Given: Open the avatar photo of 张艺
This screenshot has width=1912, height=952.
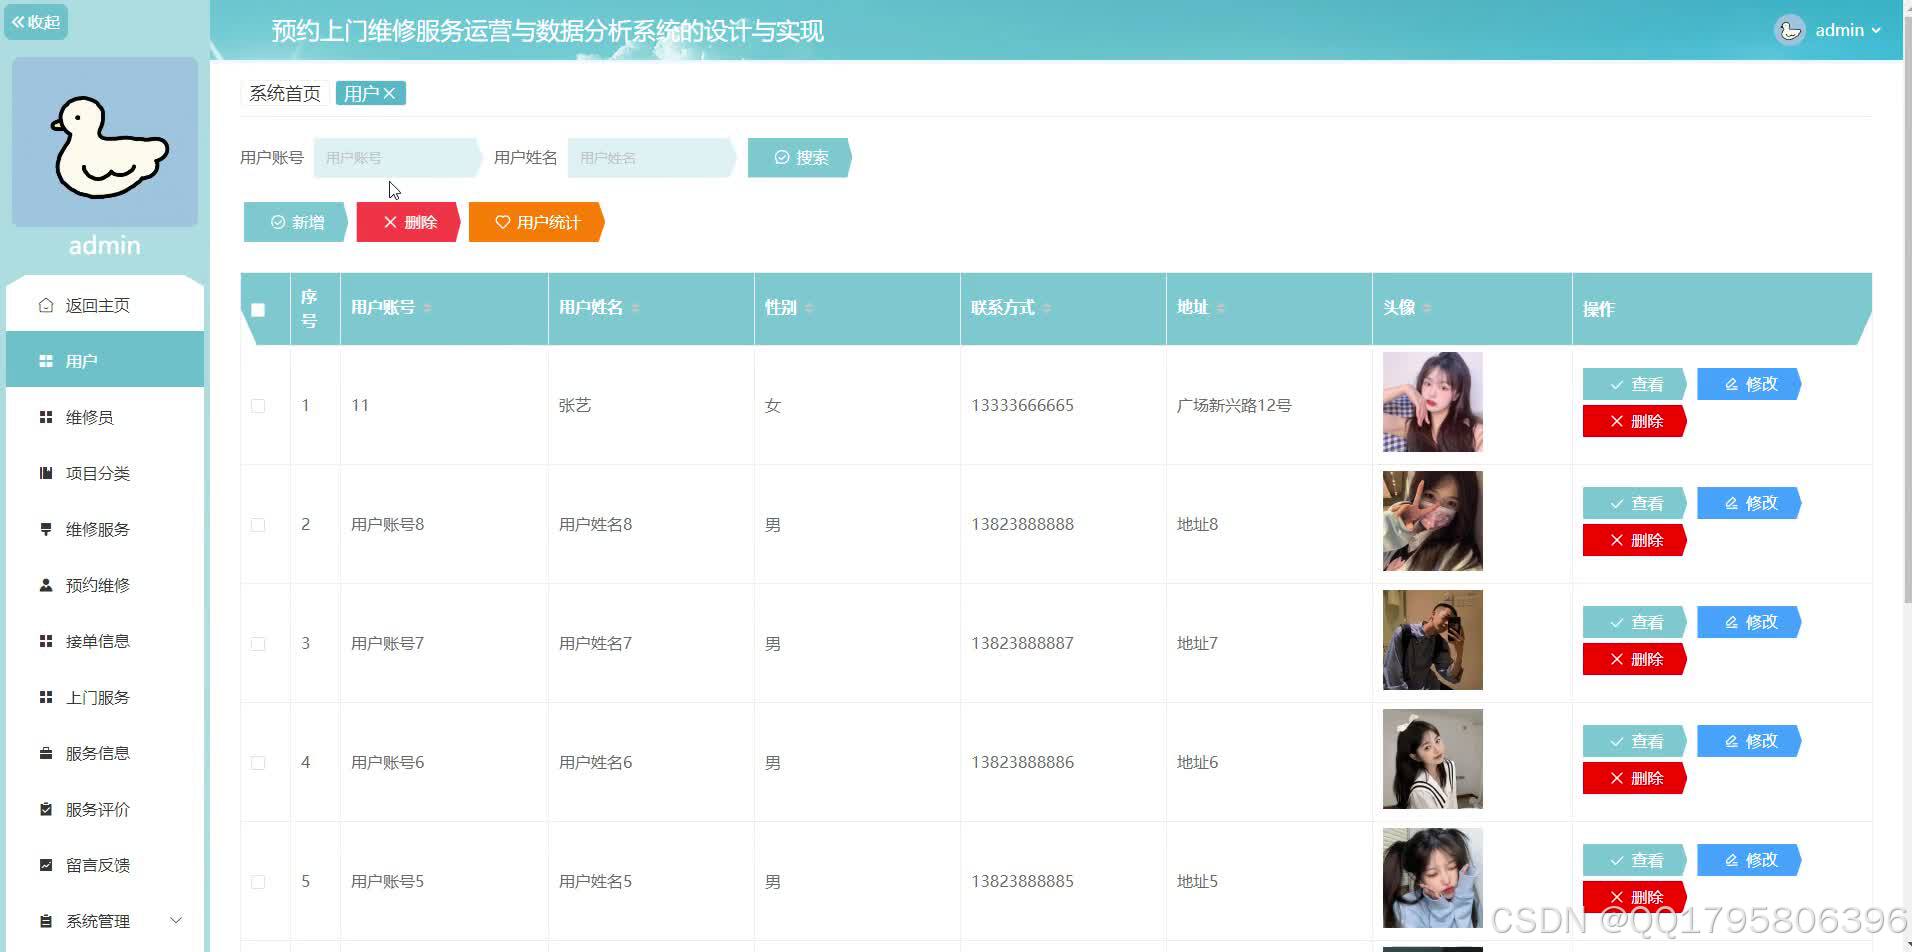Looking at the screenshot, I should tap(1433, 402).
